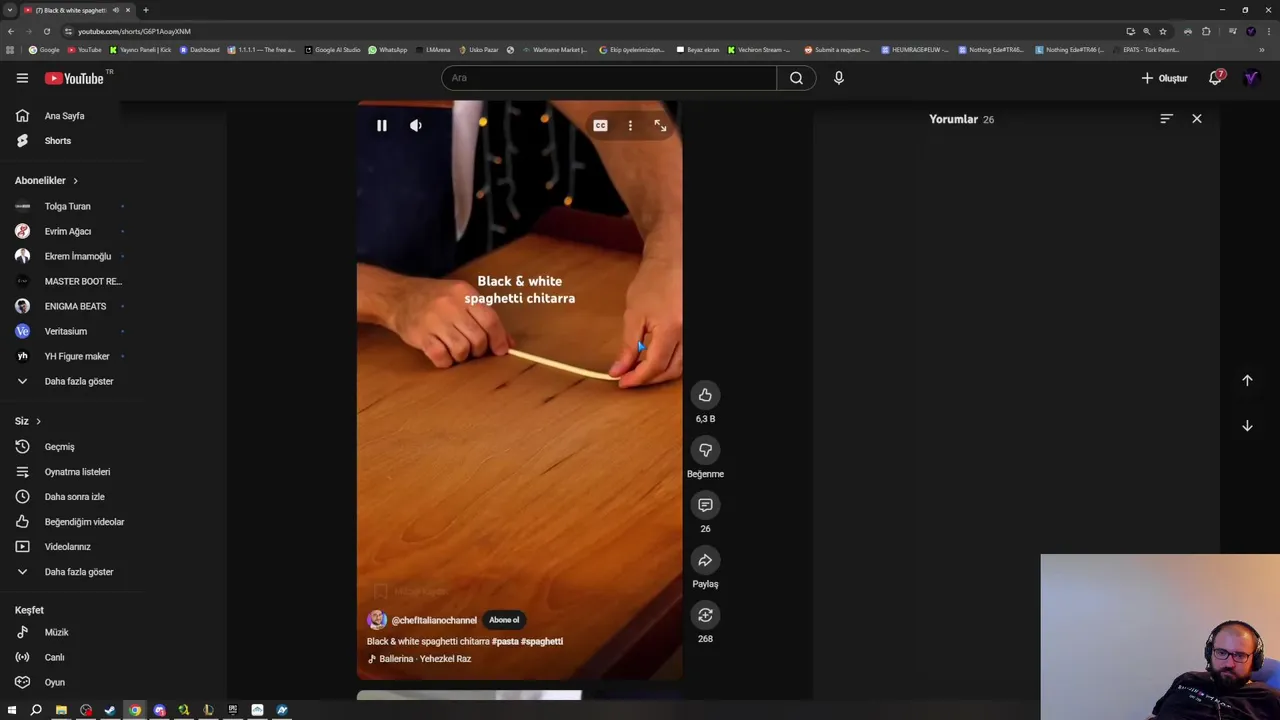Open comments icon showing 26
Viewport: 1280px width, 720px height.
pos(705,505)
